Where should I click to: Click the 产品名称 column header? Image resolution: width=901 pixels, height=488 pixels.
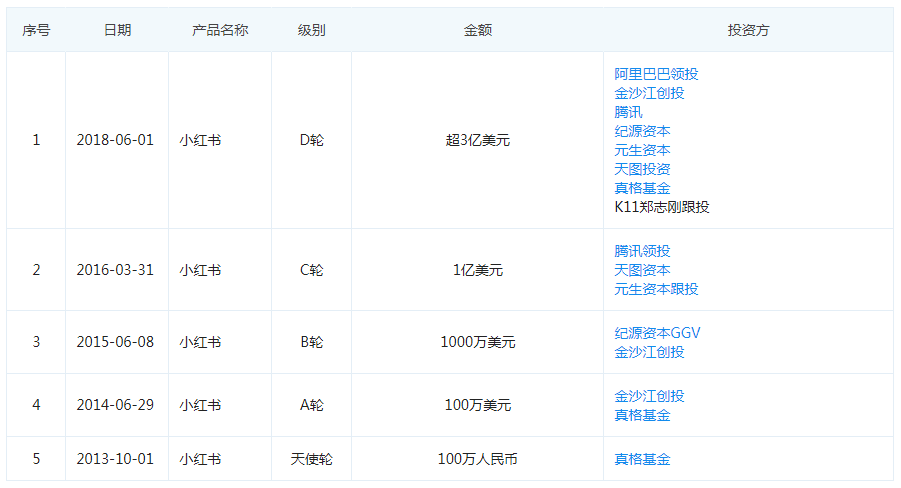coord(220,30)
